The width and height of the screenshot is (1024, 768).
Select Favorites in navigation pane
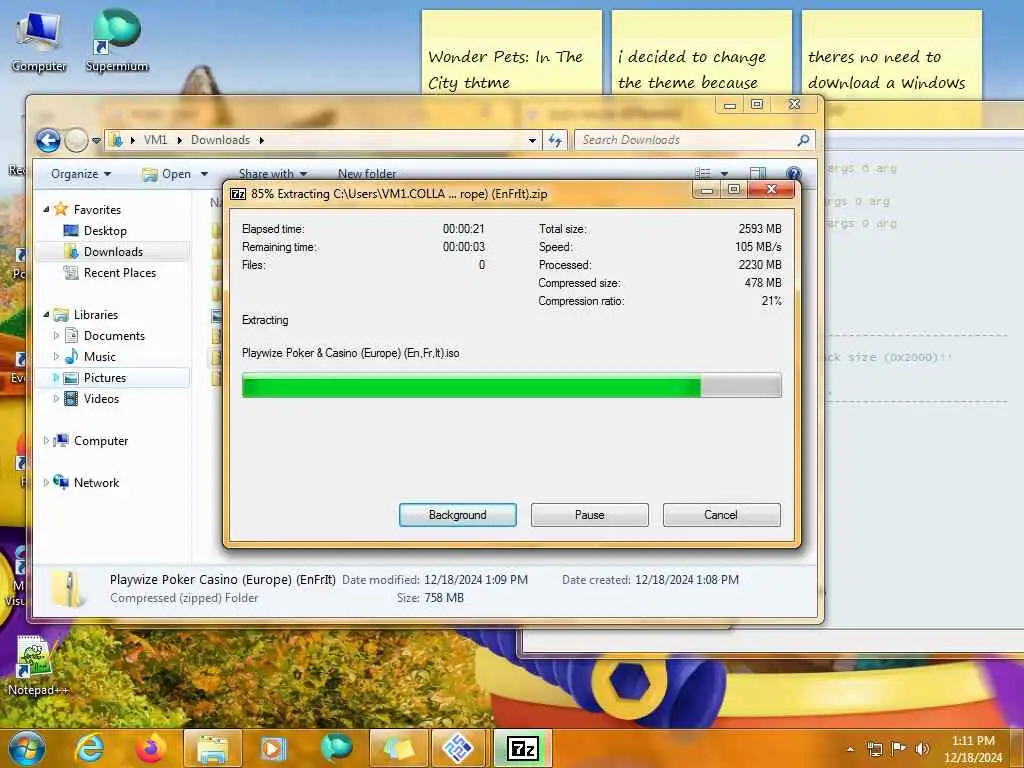click(x=97, y=210)
